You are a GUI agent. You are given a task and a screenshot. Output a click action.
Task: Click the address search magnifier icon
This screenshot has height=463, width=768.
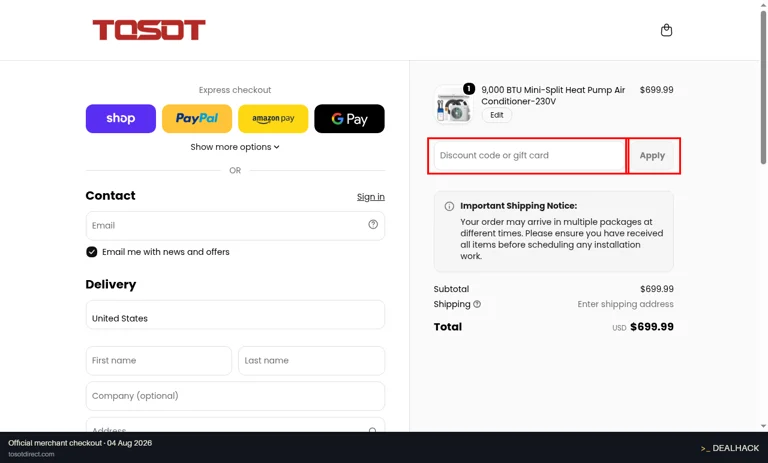click(373, 430)
